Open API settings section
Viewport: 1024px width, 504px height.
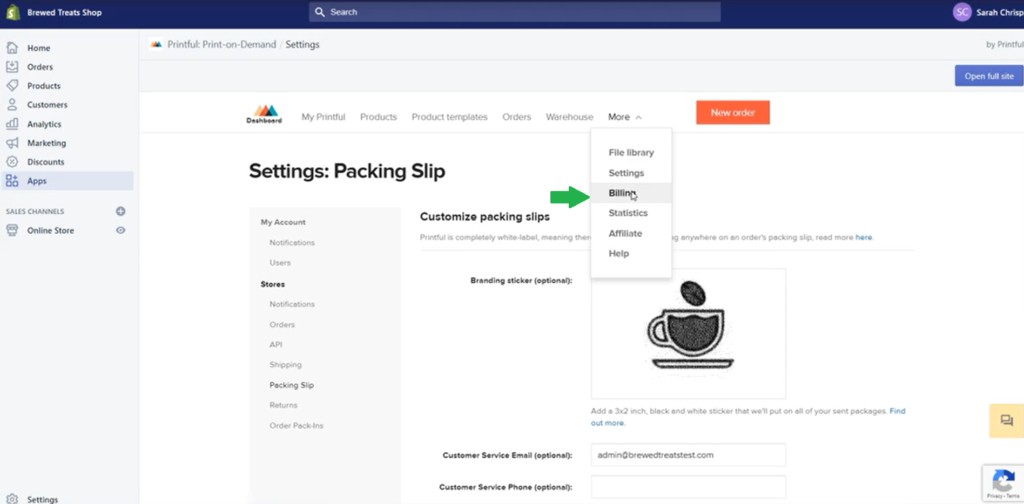[276, 345]
